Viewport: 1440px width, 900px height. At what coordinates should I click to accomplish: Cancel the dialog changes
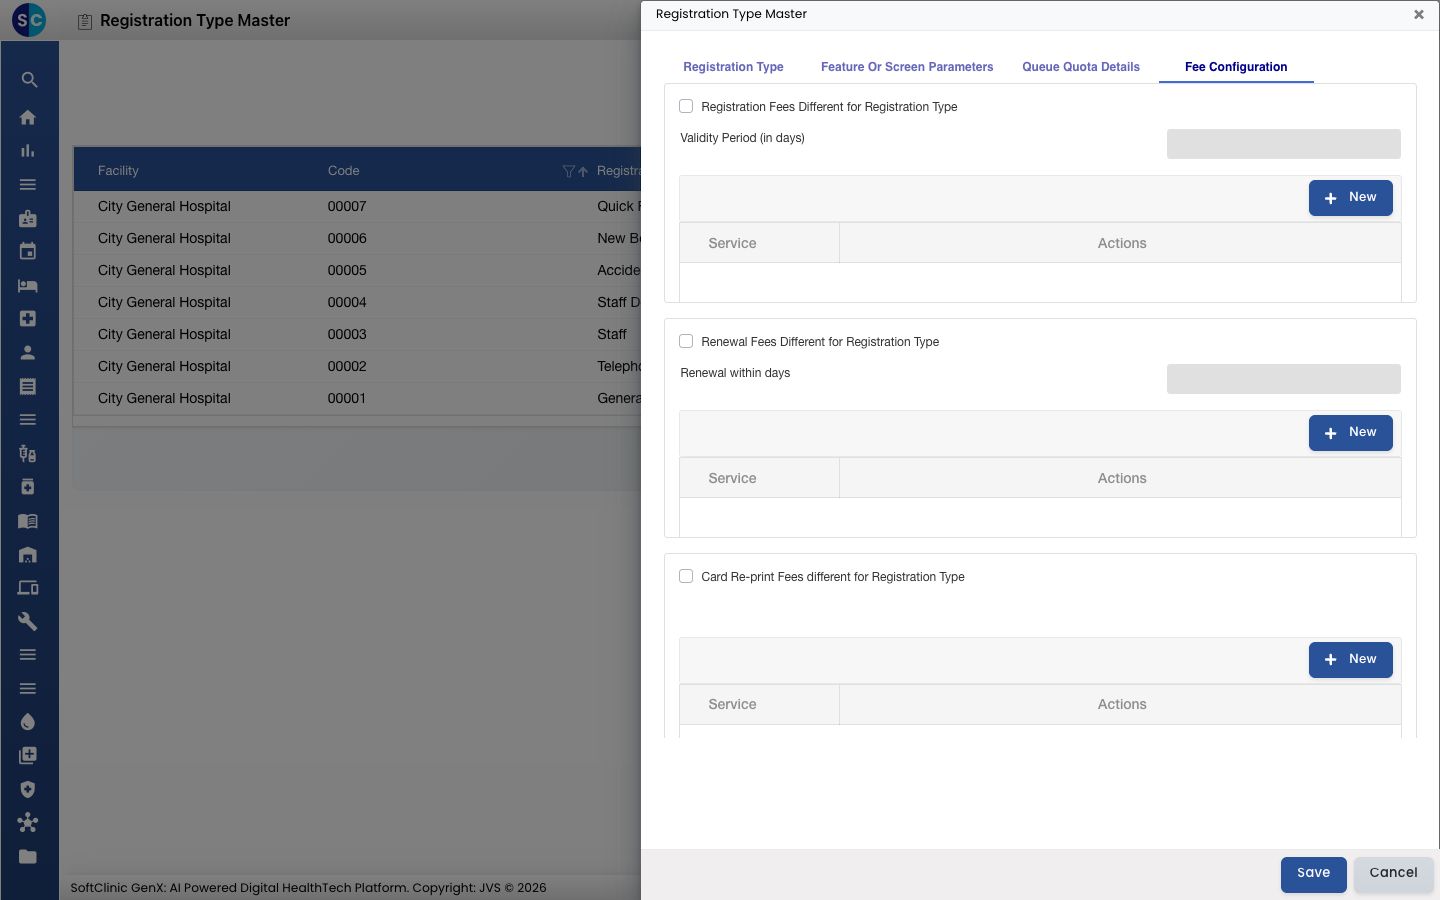point(1393,874)
